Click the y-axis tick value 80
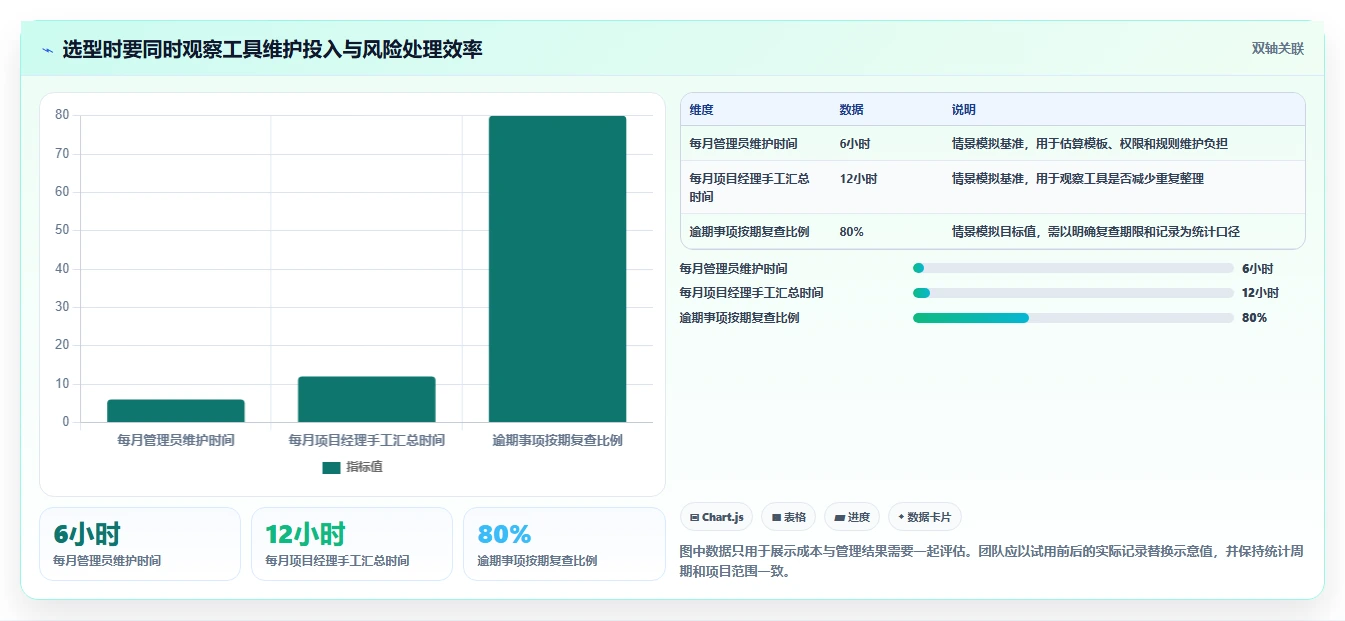The width and height of the screenshot is (1345, 621). click(62, 115)
